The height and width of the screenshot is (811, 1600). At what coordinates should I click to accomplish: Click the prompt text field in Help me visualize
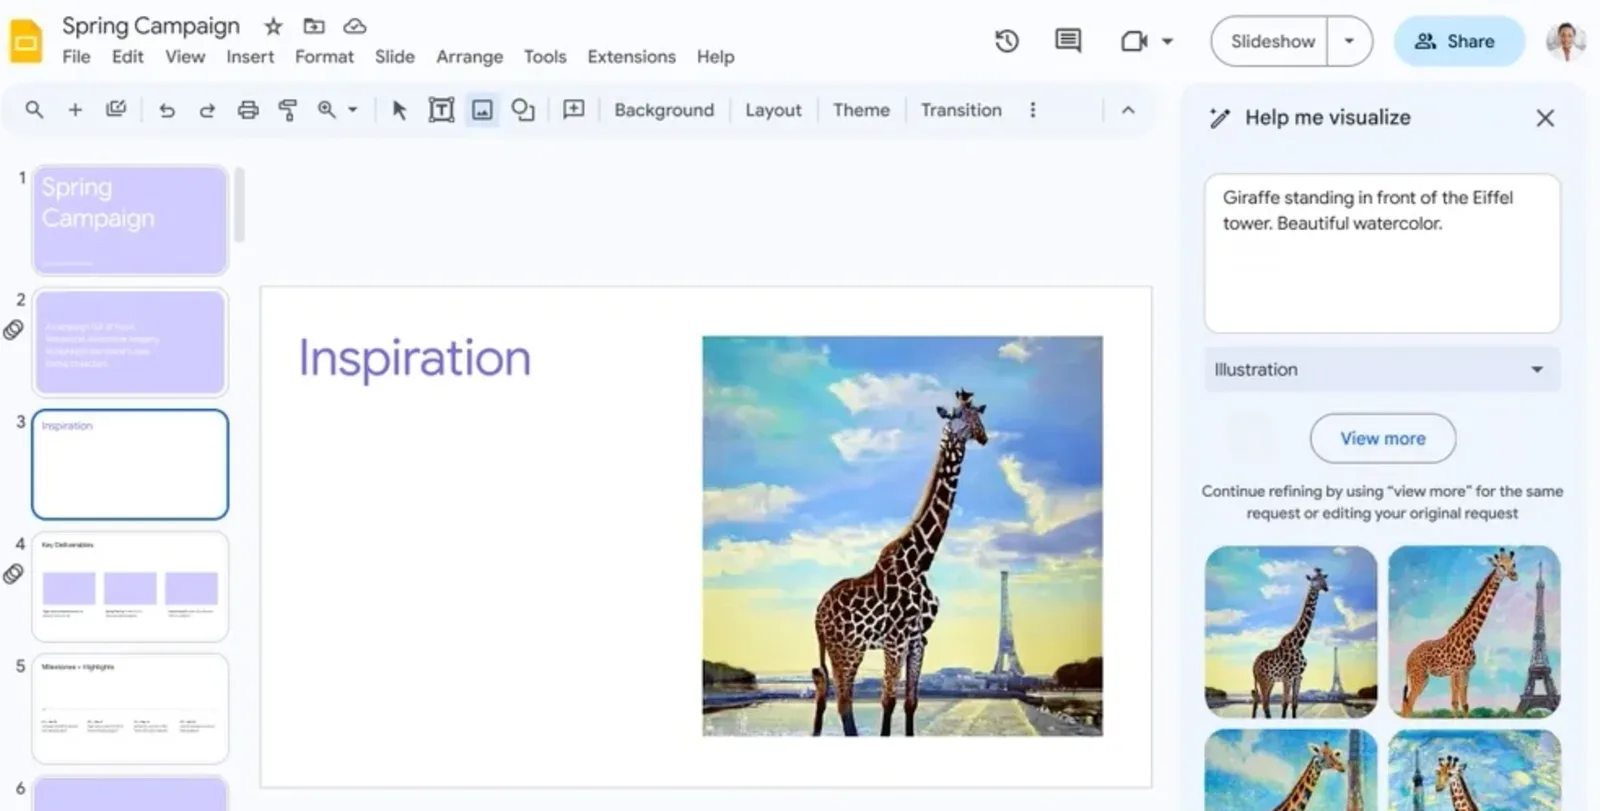1382,253
